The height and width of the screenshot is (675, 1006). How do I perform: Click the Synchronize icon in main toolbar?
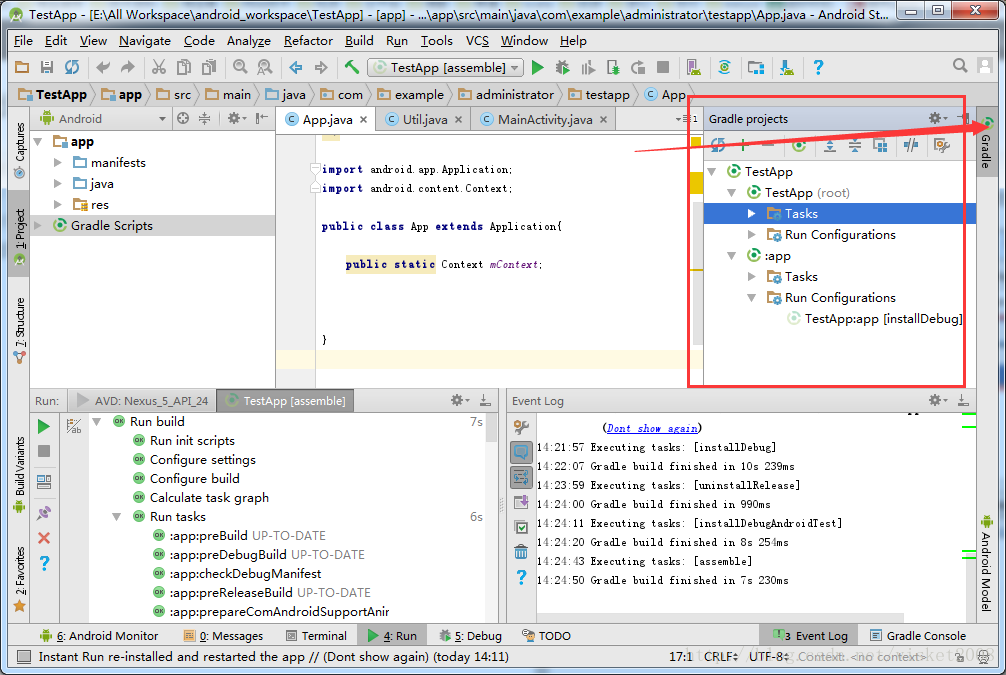coord(72,67)
